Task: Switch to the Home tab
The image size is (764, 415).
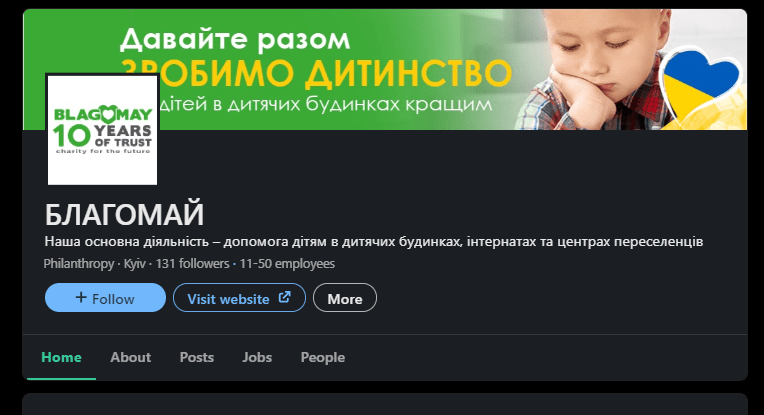Action: pos(61,358)
